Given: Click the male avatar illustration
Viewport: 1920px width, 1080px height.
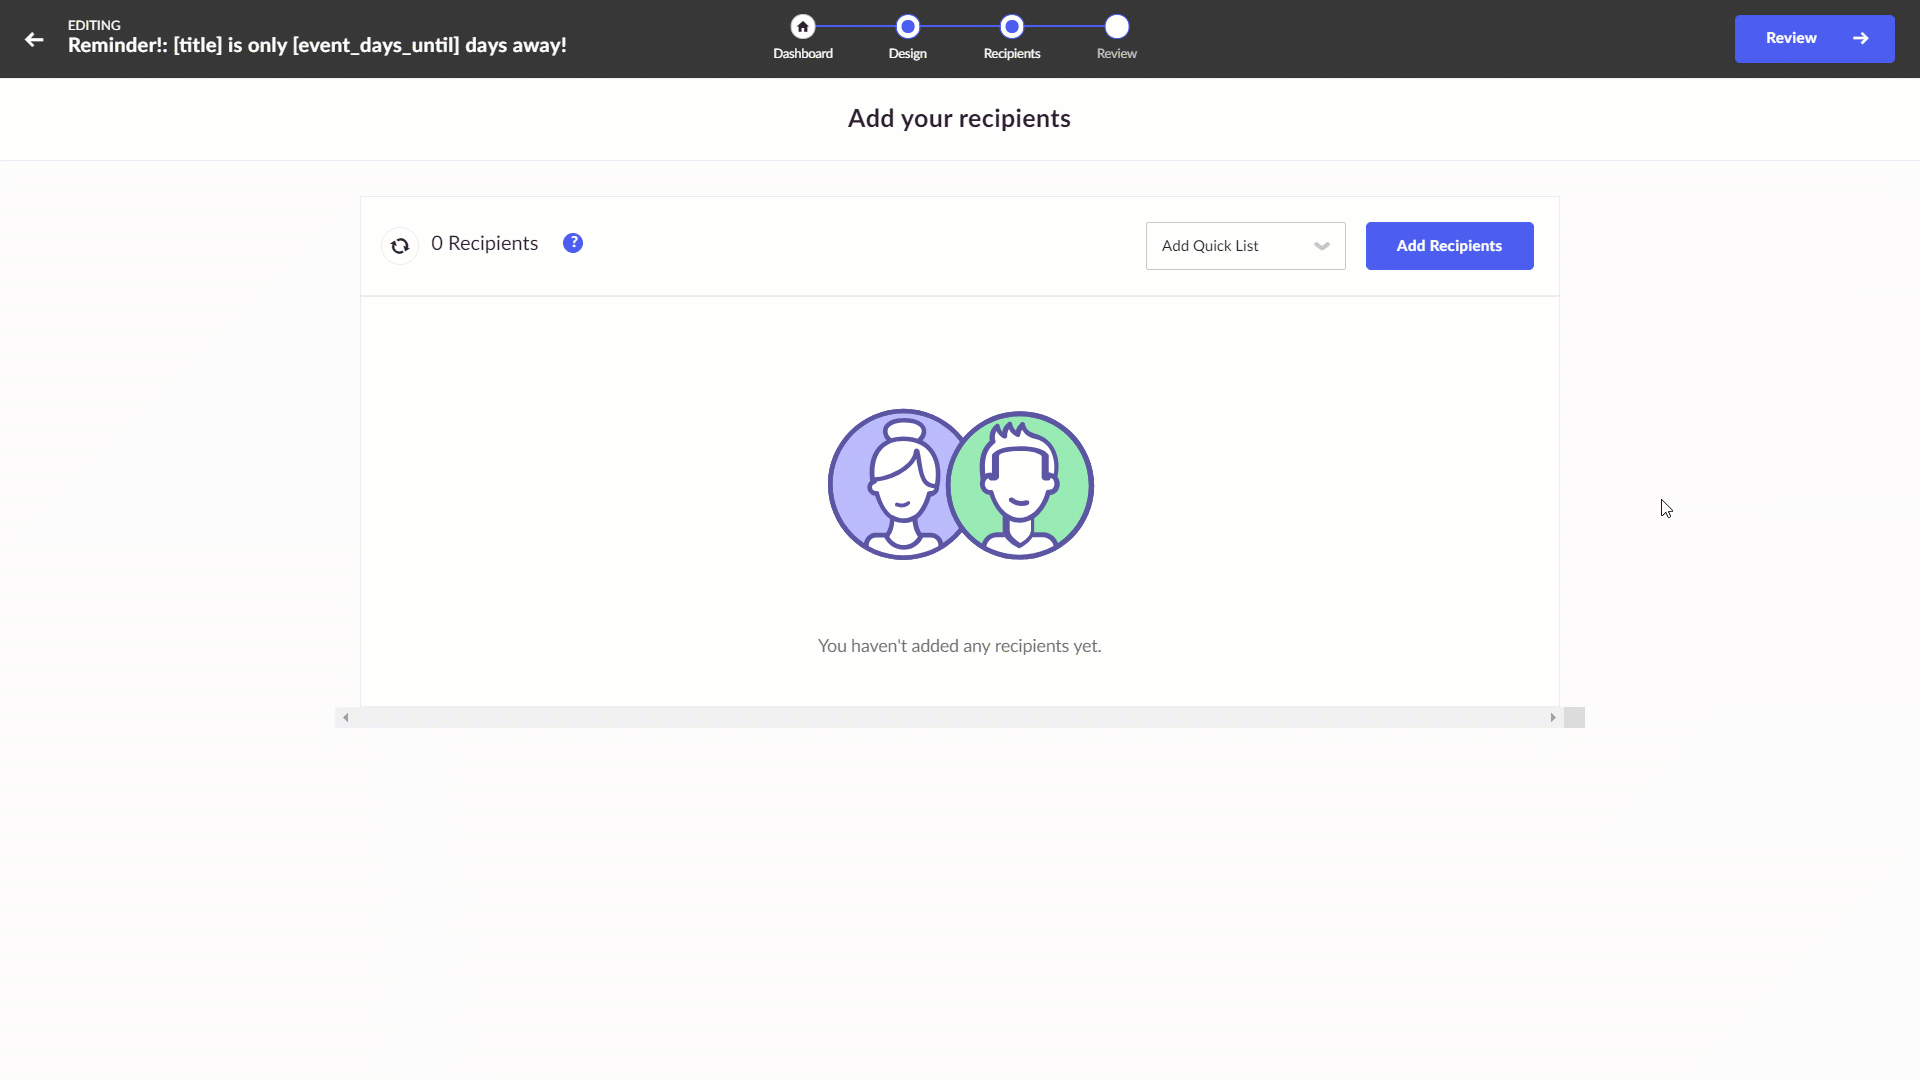Looking at the screenshot, I should (x=1020, y=485).
